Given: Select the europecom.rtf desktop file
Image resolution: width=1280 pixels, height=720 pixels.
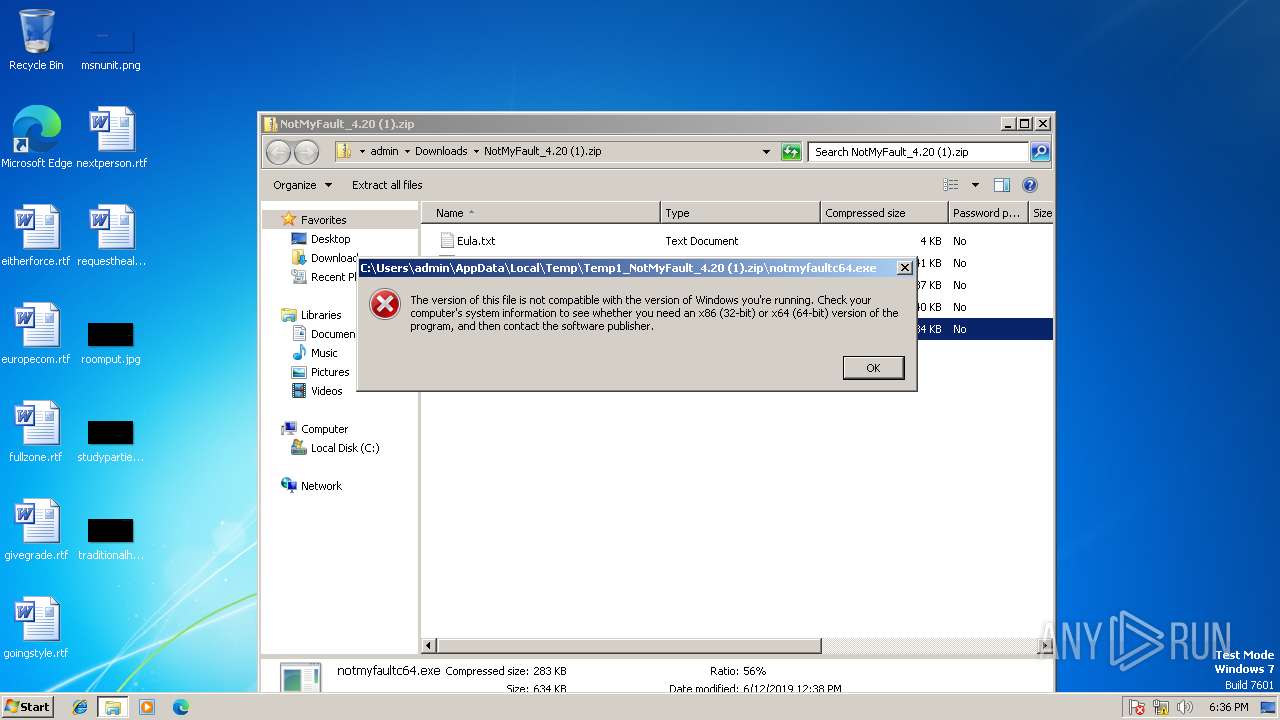Looking at the screenshot, I should [x=36, y=334].
